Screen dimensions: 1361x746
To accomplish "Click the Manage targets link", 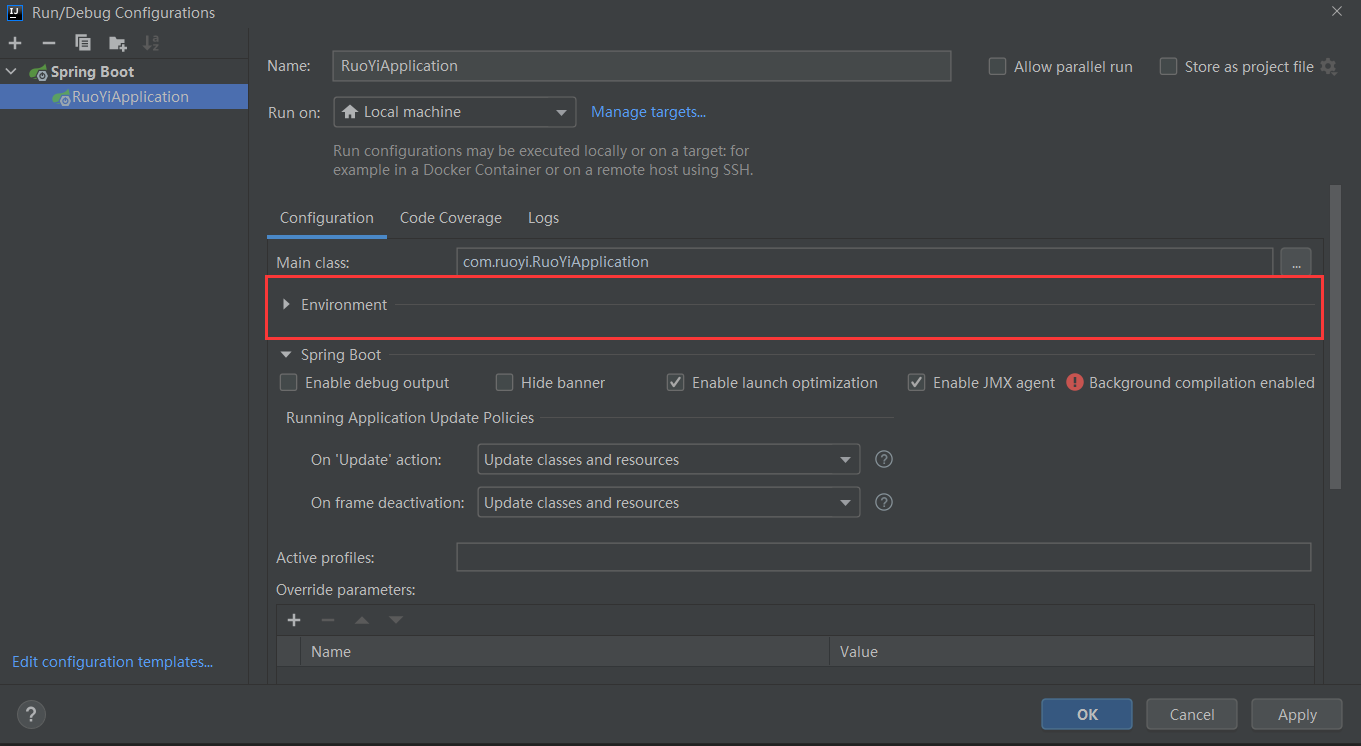I will tap(648, 112).
